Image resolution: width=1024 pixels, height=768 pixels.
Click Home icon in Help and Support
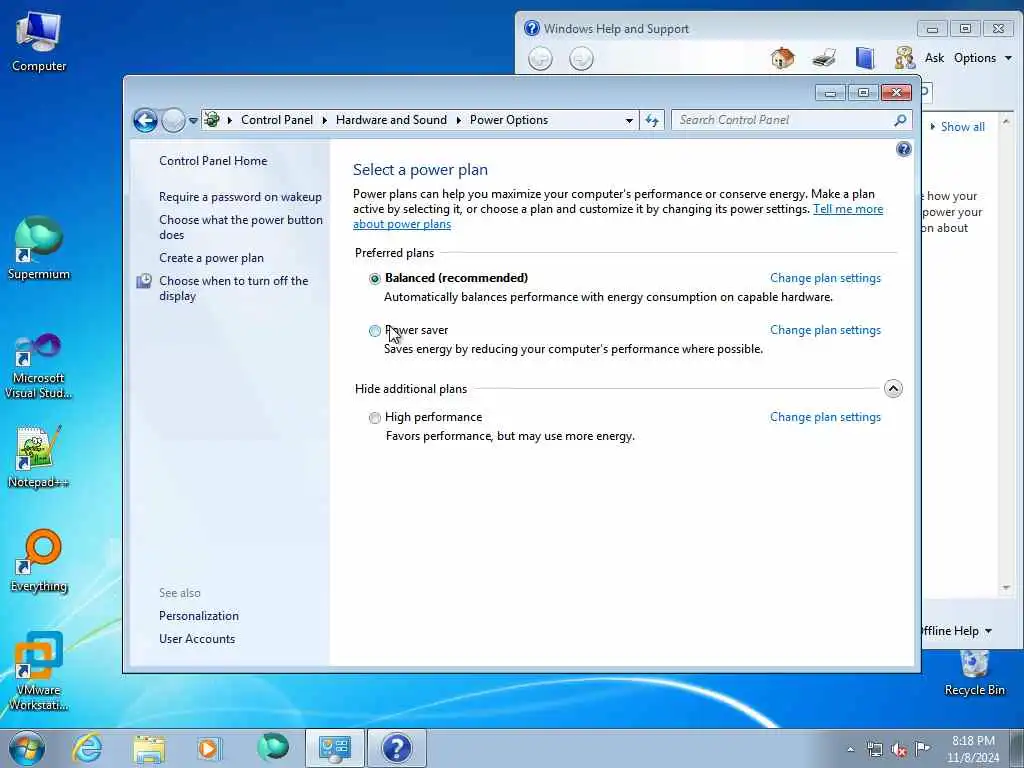pyautogui.click(x=782, y=58)
